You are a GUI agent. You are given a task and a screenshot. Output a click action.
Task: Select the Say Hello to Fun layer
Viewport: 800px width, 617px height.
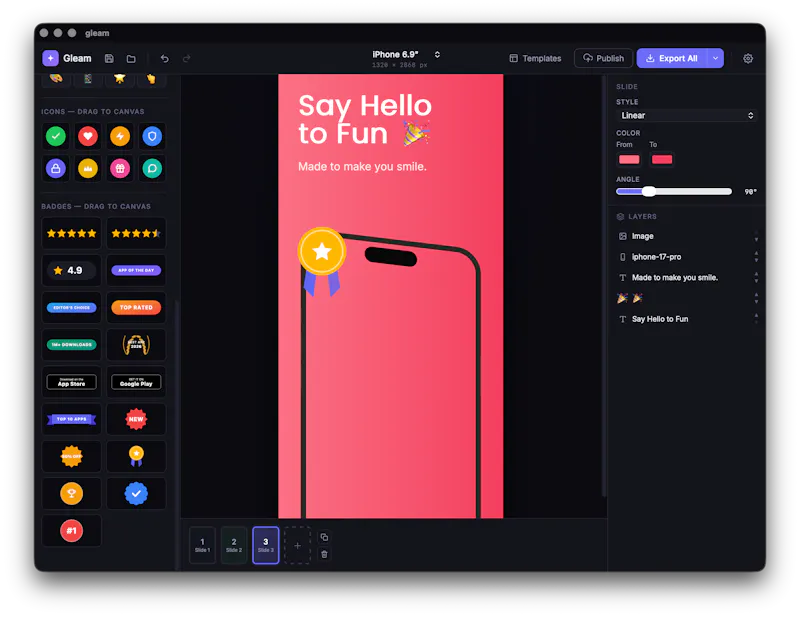[x=683, y=319]
